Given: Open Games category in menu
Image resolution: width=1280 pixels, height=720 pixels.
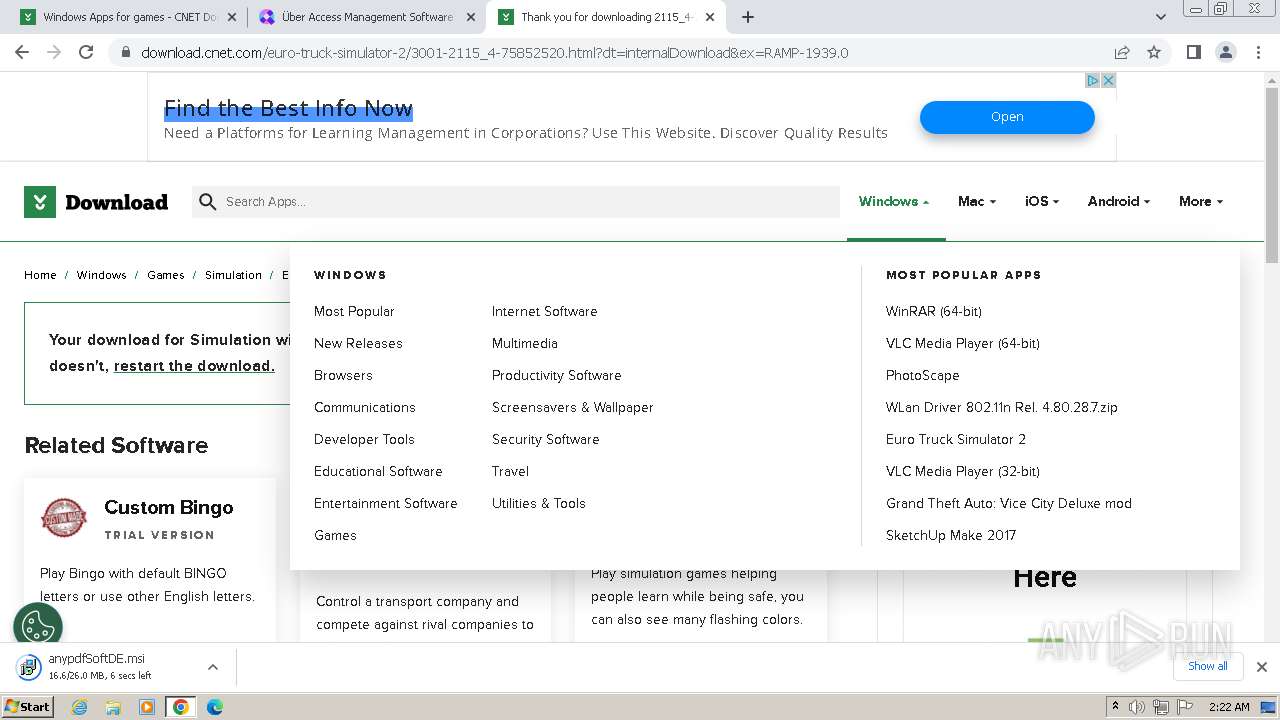Looking at the screenshot, I should 335,535.
